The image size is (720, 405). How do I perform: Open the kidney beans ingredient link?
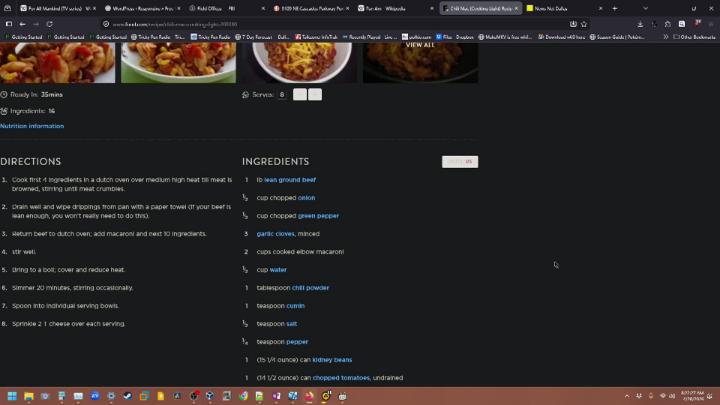(x=332, y=360)
